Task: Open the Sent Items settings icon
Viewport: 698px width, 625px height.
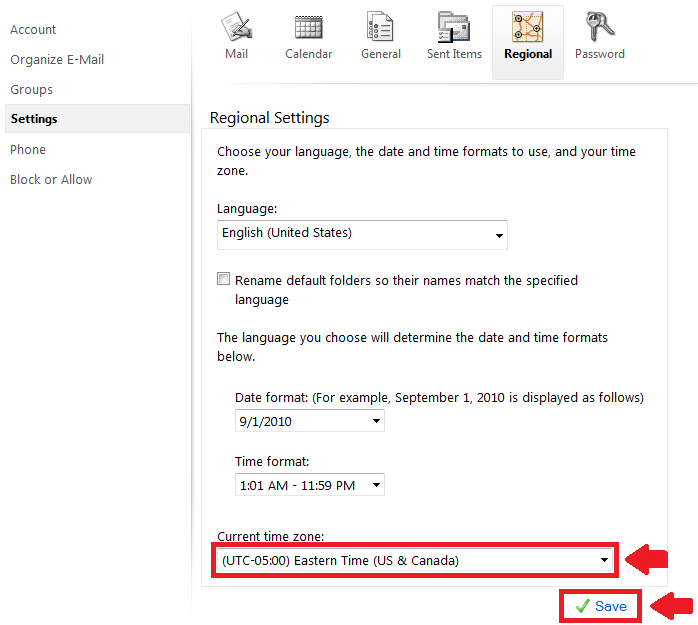Action: pyautogui.click(x=454, y=26)
